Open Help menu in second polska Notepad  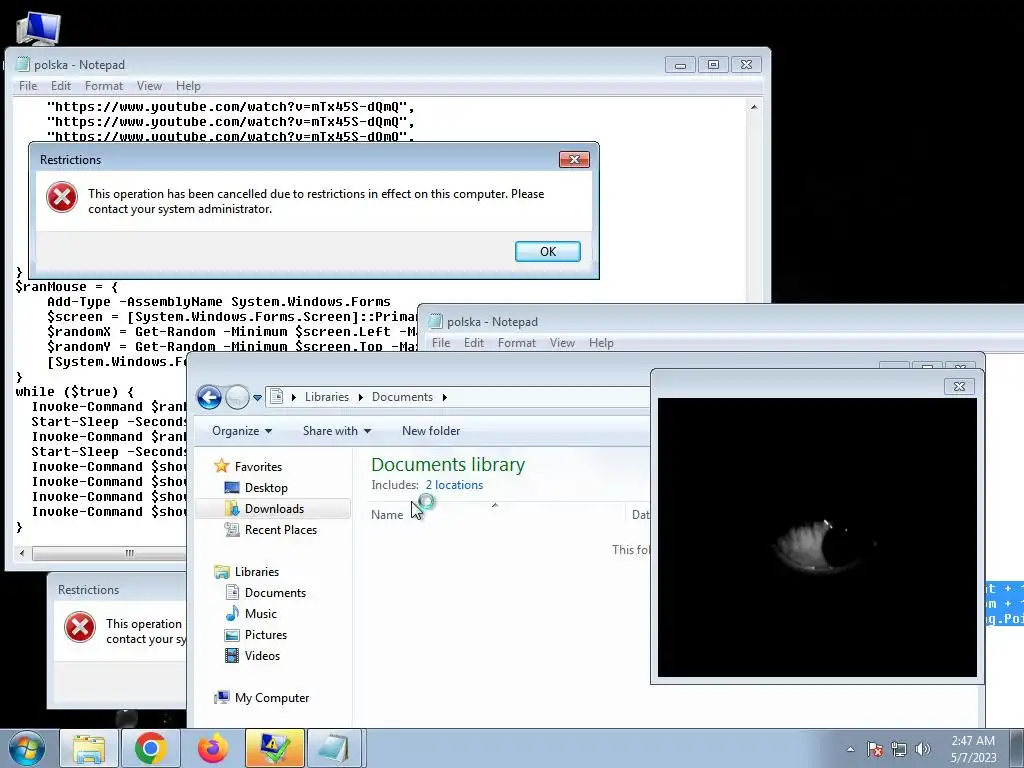click(x=601, y=343)
